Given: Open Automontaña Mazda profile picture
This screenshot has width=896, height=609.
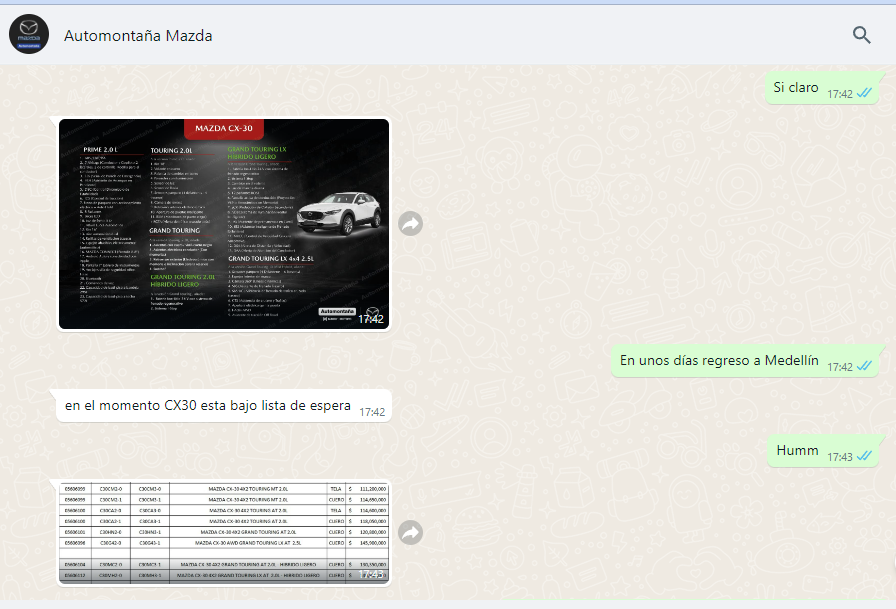Looking at the screenshot, I should 29,34.
